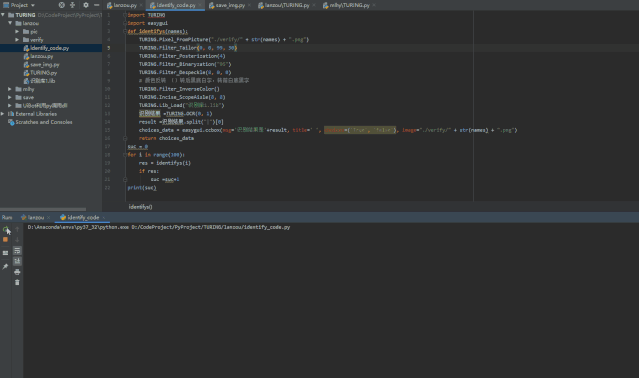Click Project panel horizontal scrollbar
This screenshot has width=639, height=378.
43,209
